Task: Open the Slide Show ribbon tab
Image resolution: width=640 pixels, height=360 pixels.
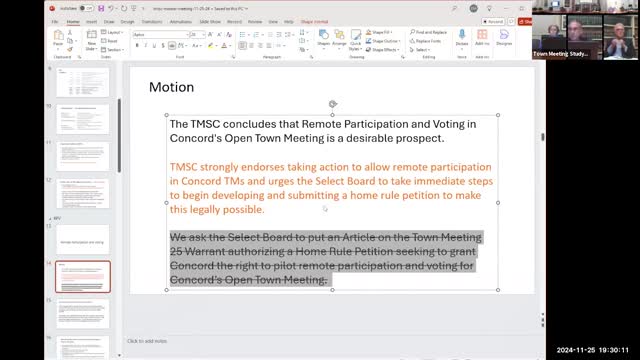Action: [210, 22]
